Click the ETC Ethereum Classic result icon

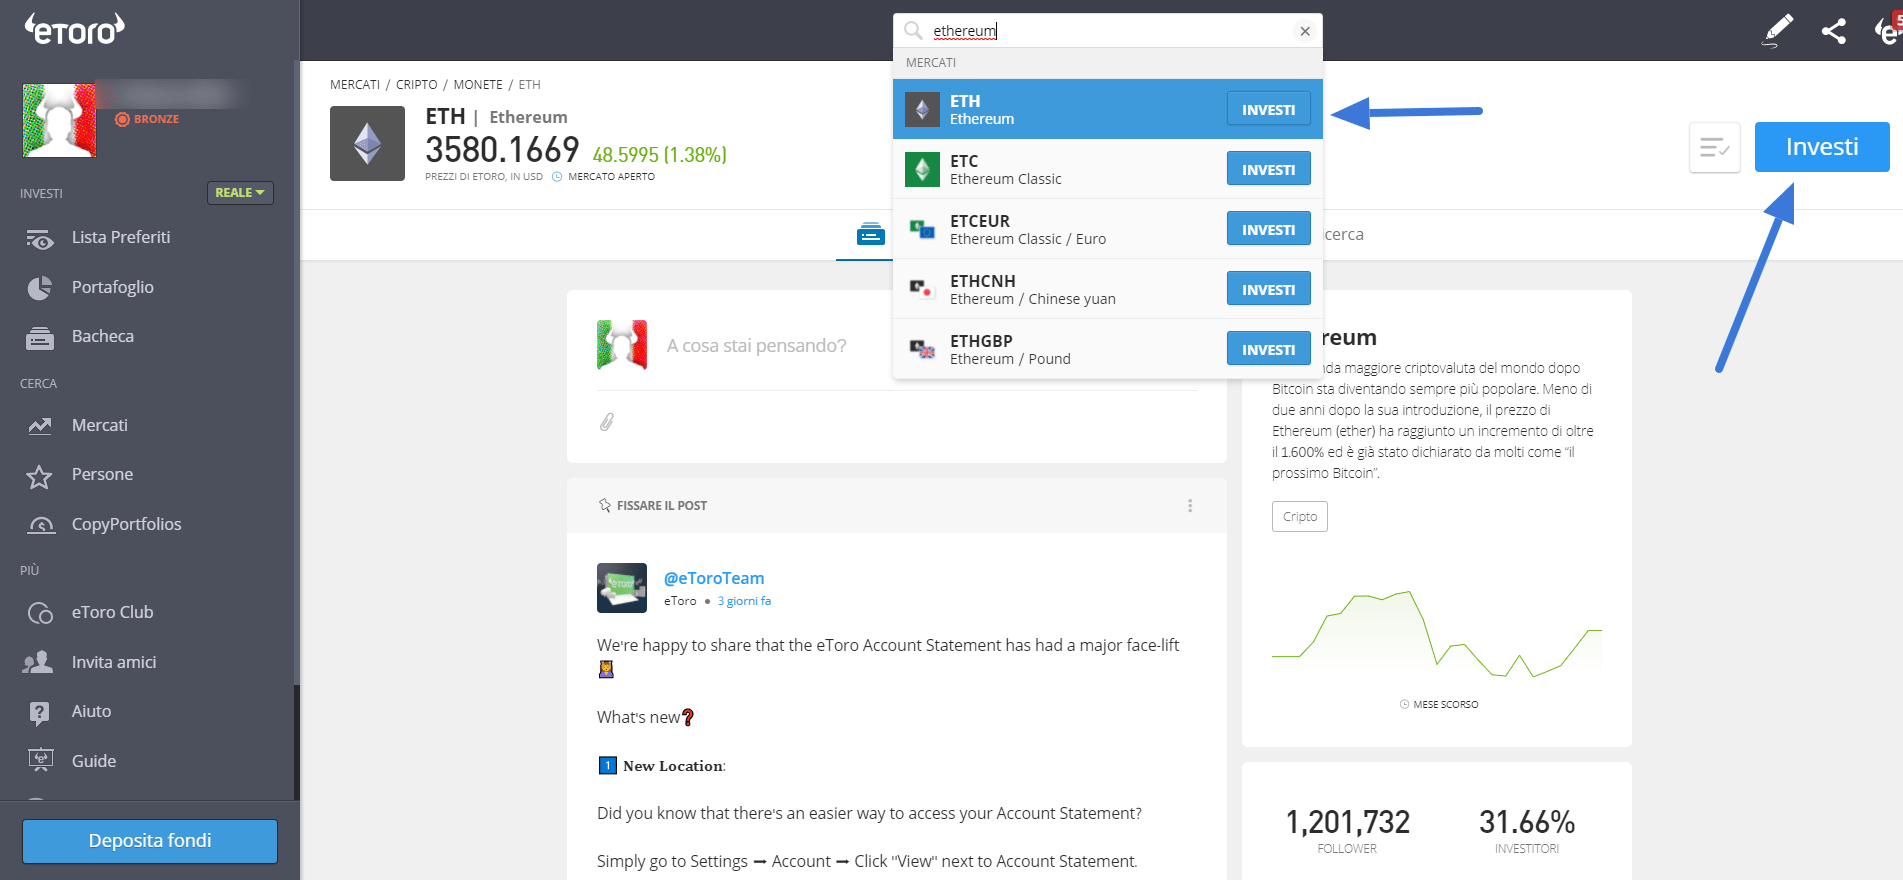[922, 170]
